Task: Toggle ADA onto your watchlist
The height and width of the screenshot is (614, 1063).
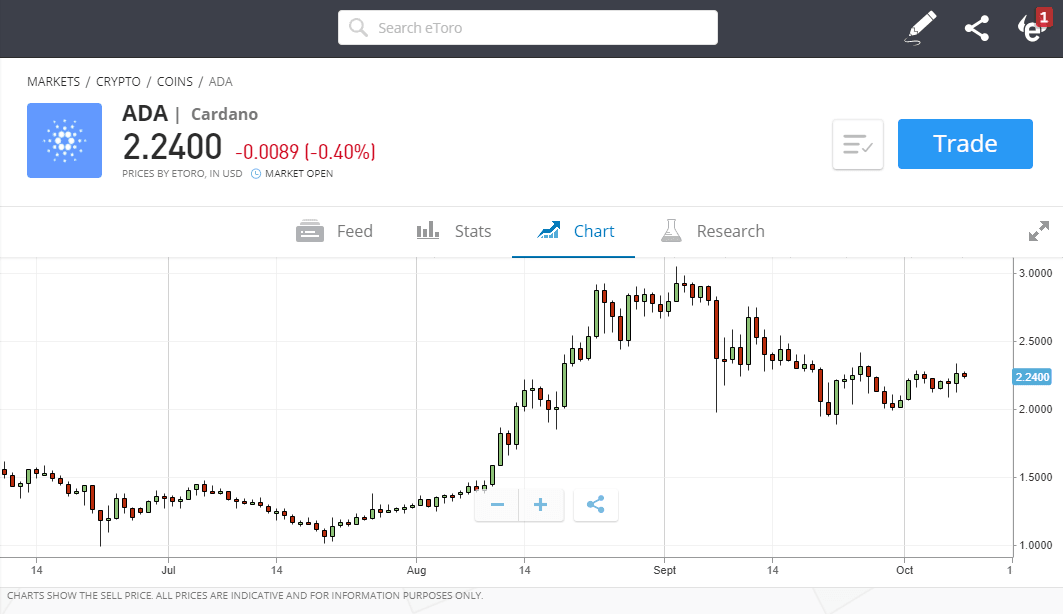Action: pyautogui.click(x=857, y=143)
